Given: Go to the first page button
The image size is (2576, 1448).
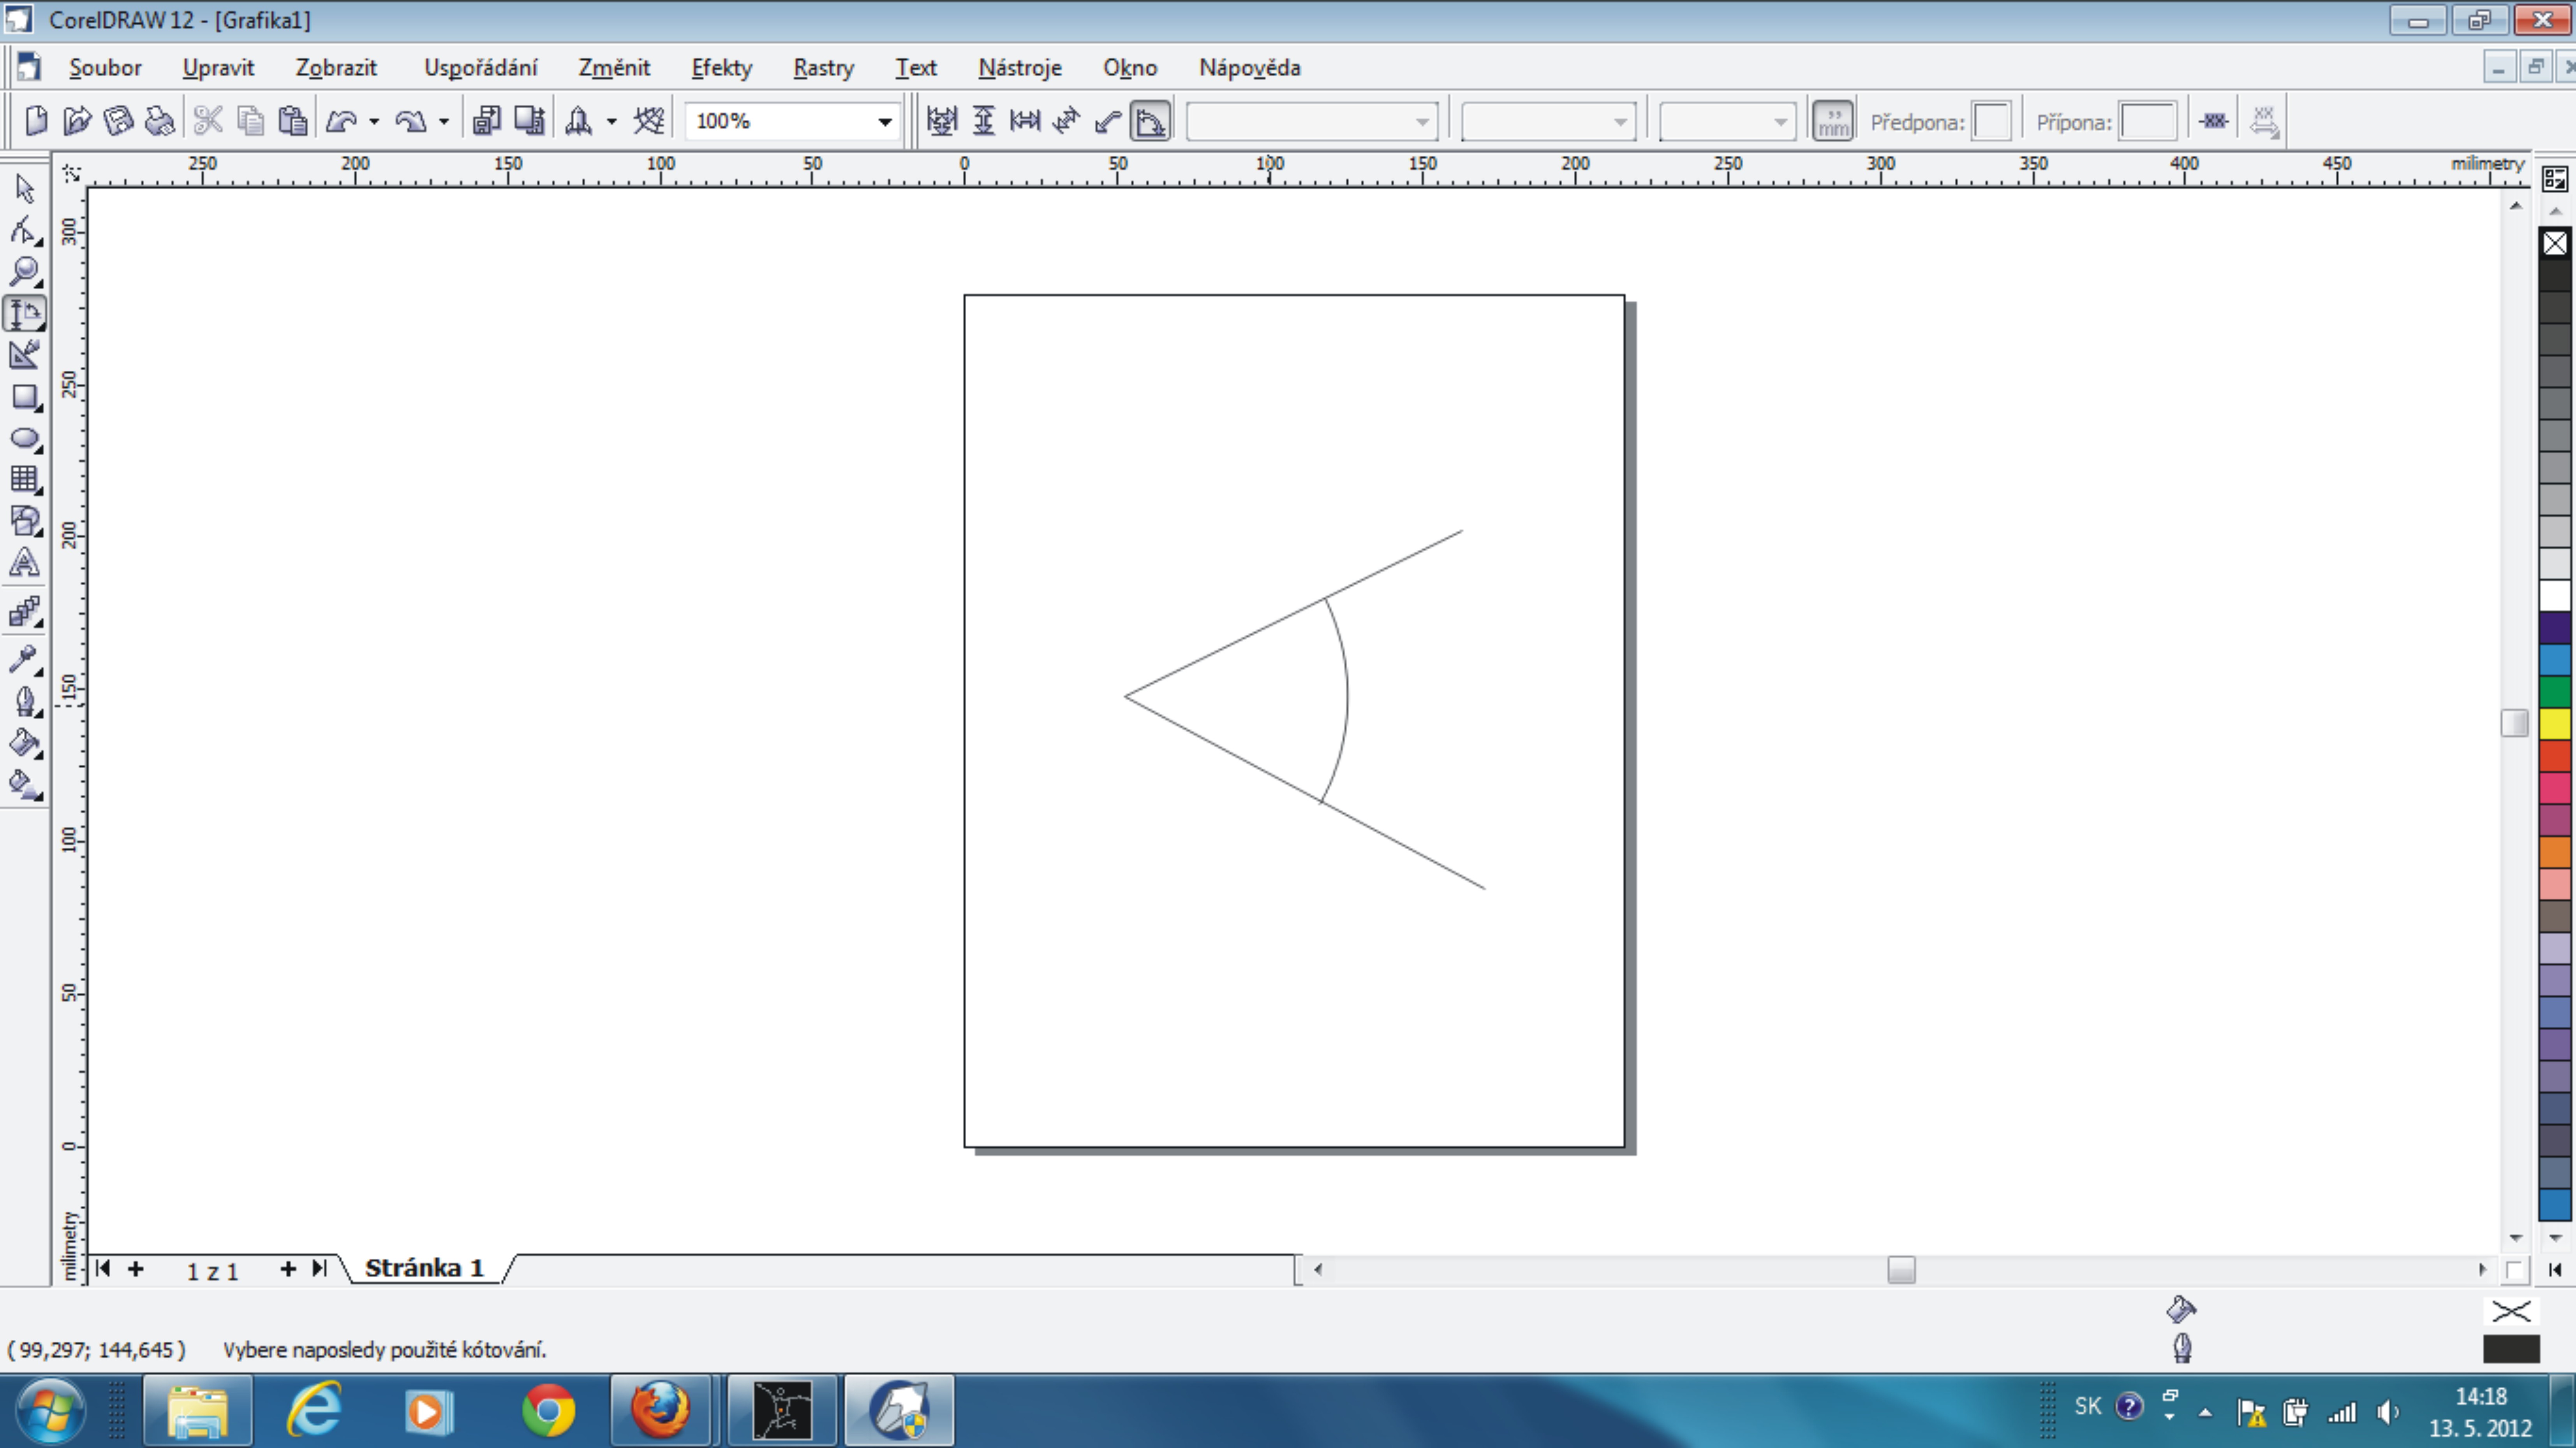Looking at the screenshot, I should [x=102, y=1269].
